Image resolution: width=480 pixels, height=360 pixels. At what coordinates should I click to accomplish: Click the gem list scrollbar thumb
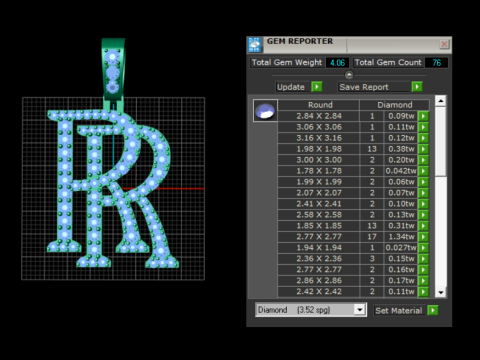441,141
